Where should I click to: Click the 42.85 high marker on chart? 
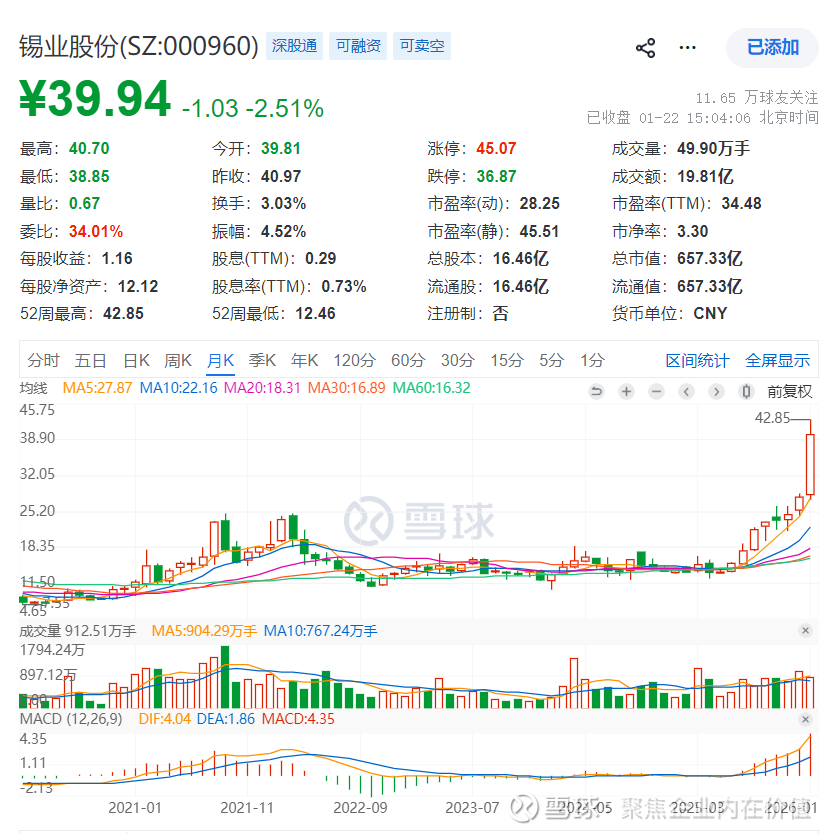pos(772,418)
